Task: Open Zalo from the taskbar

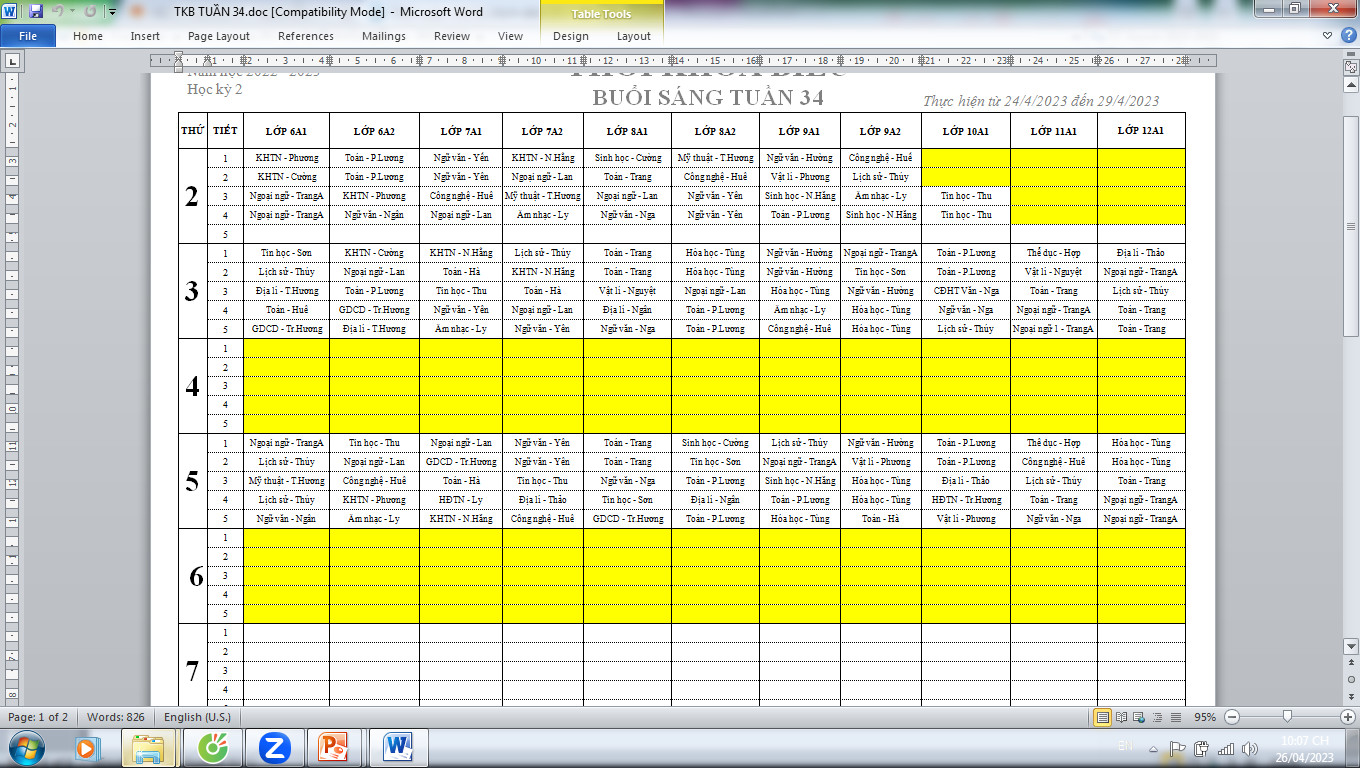Action: [x=274, y=747]
